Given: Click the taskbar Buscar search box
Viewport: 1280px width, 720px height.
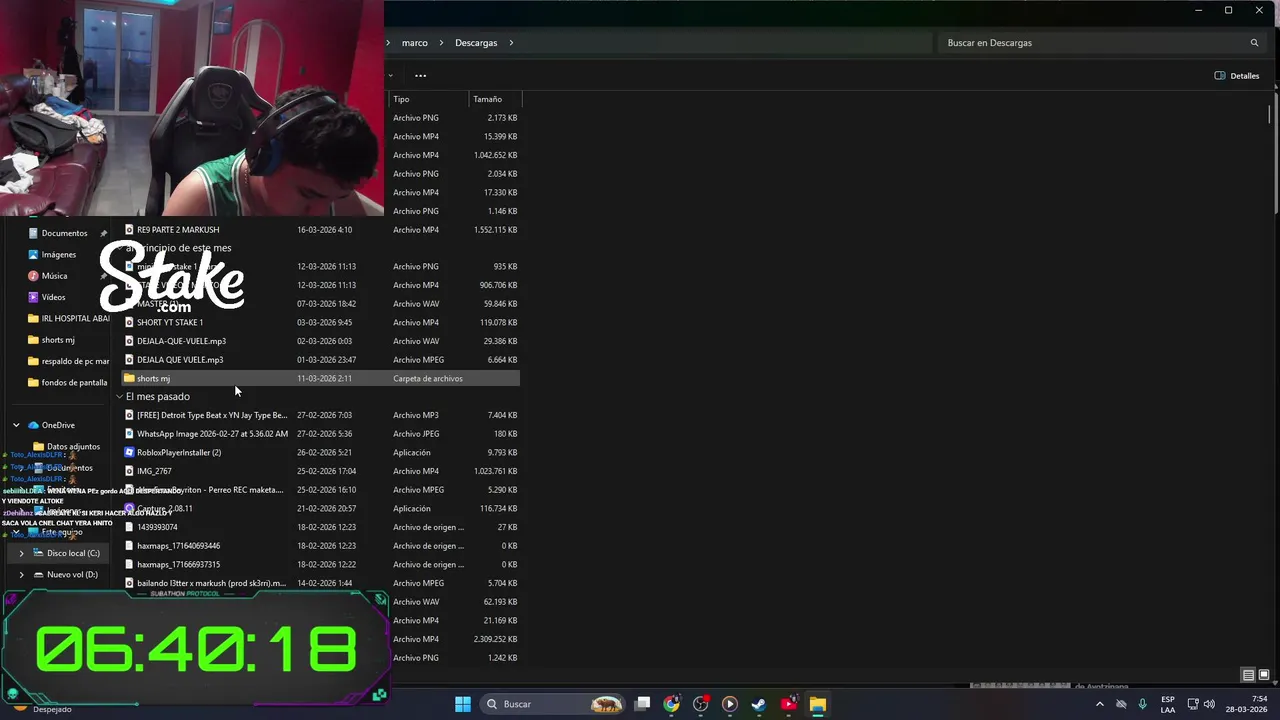Looking at the screenshot, I should [x=552, y=704].
